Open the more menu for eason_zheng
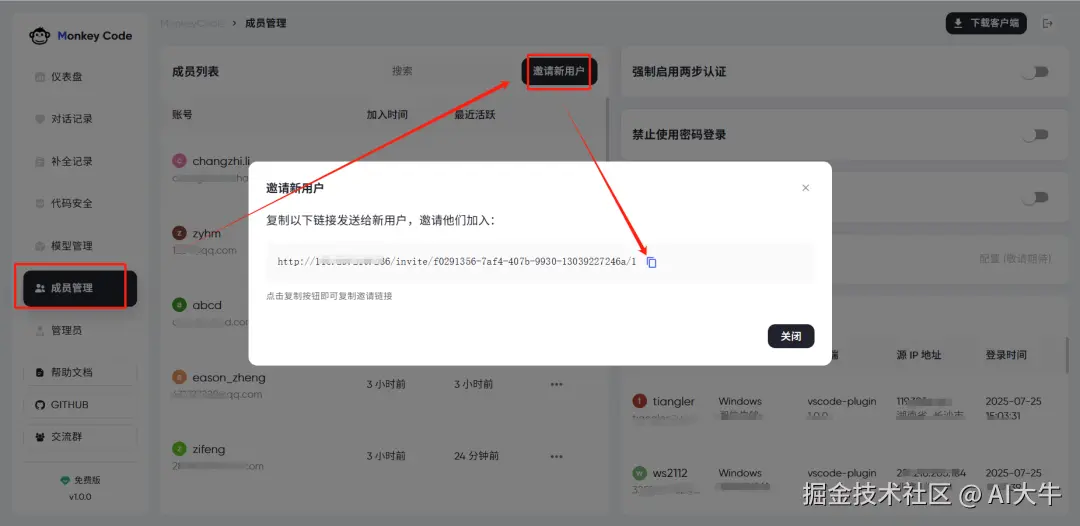This screenshot has width=1080, height=526. coord(557,384)
